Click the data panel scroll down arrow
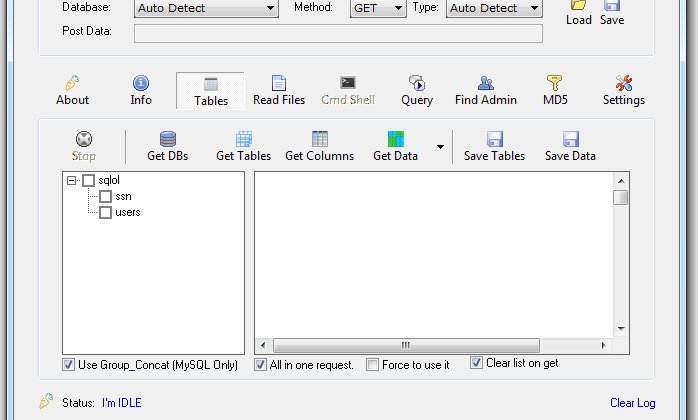The image size is (698, 420). click(621, 329)
